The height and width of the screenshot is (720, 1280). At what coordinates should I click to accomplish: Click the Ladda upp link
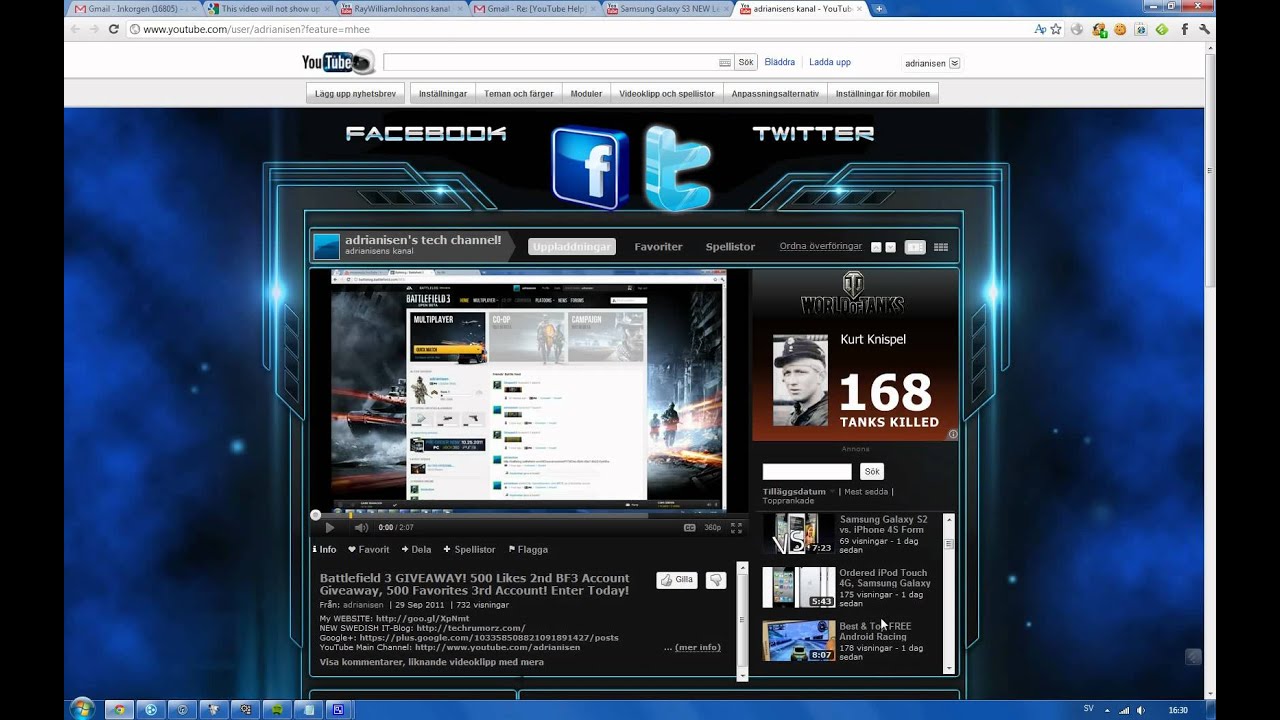click(x=830, y=62)
